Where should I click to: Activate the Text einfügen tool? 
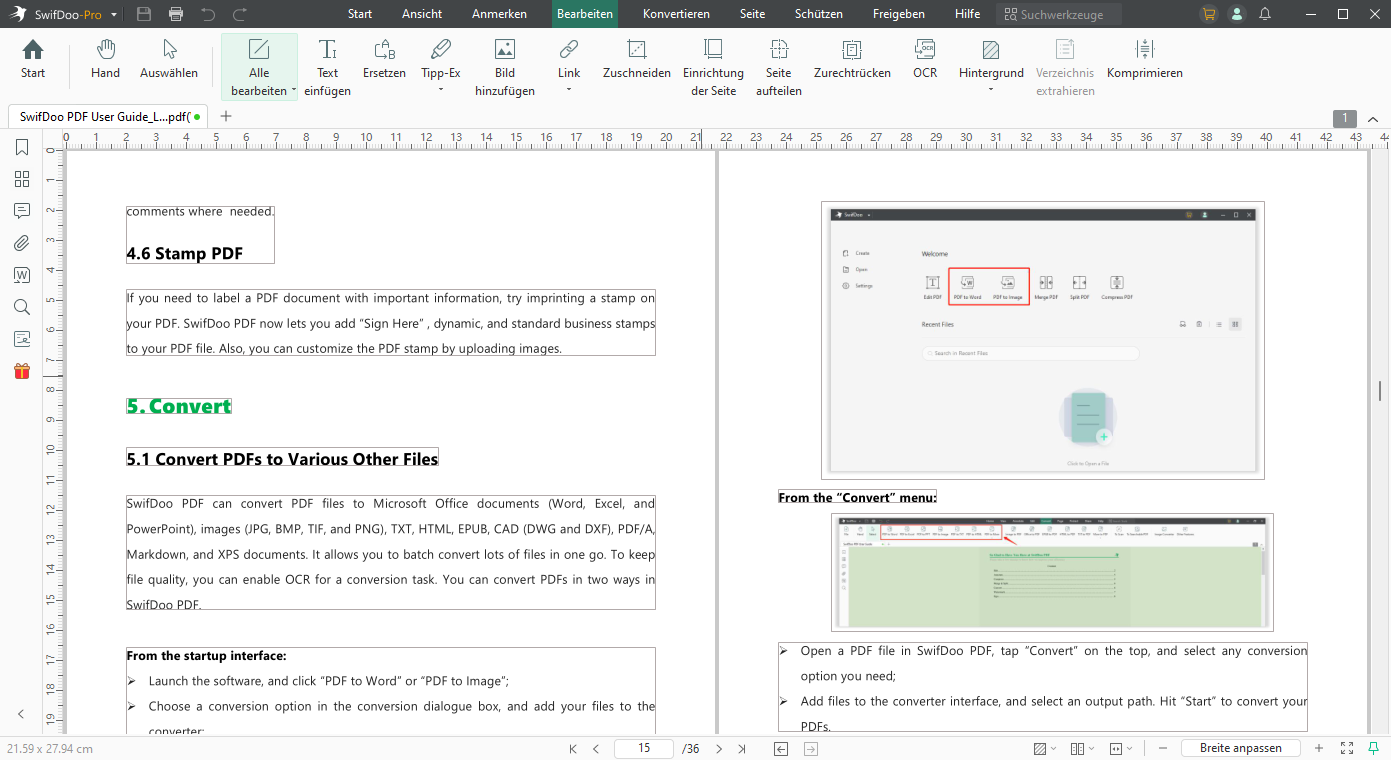(x=327, y=68)
